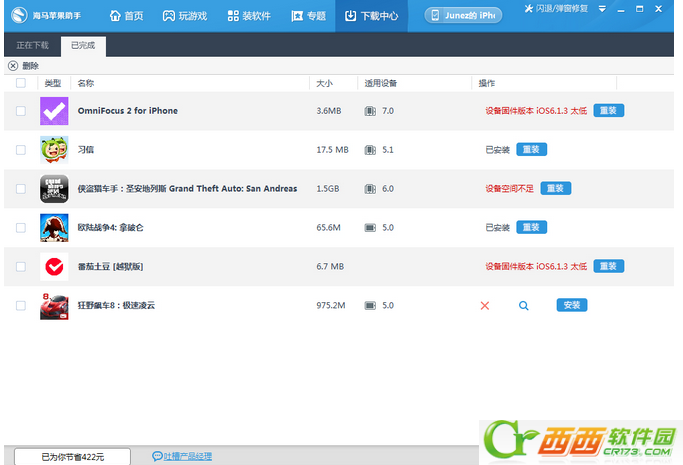Click the 设备空间不足 warning text
The image size is (683, 465).
(509, 189)
